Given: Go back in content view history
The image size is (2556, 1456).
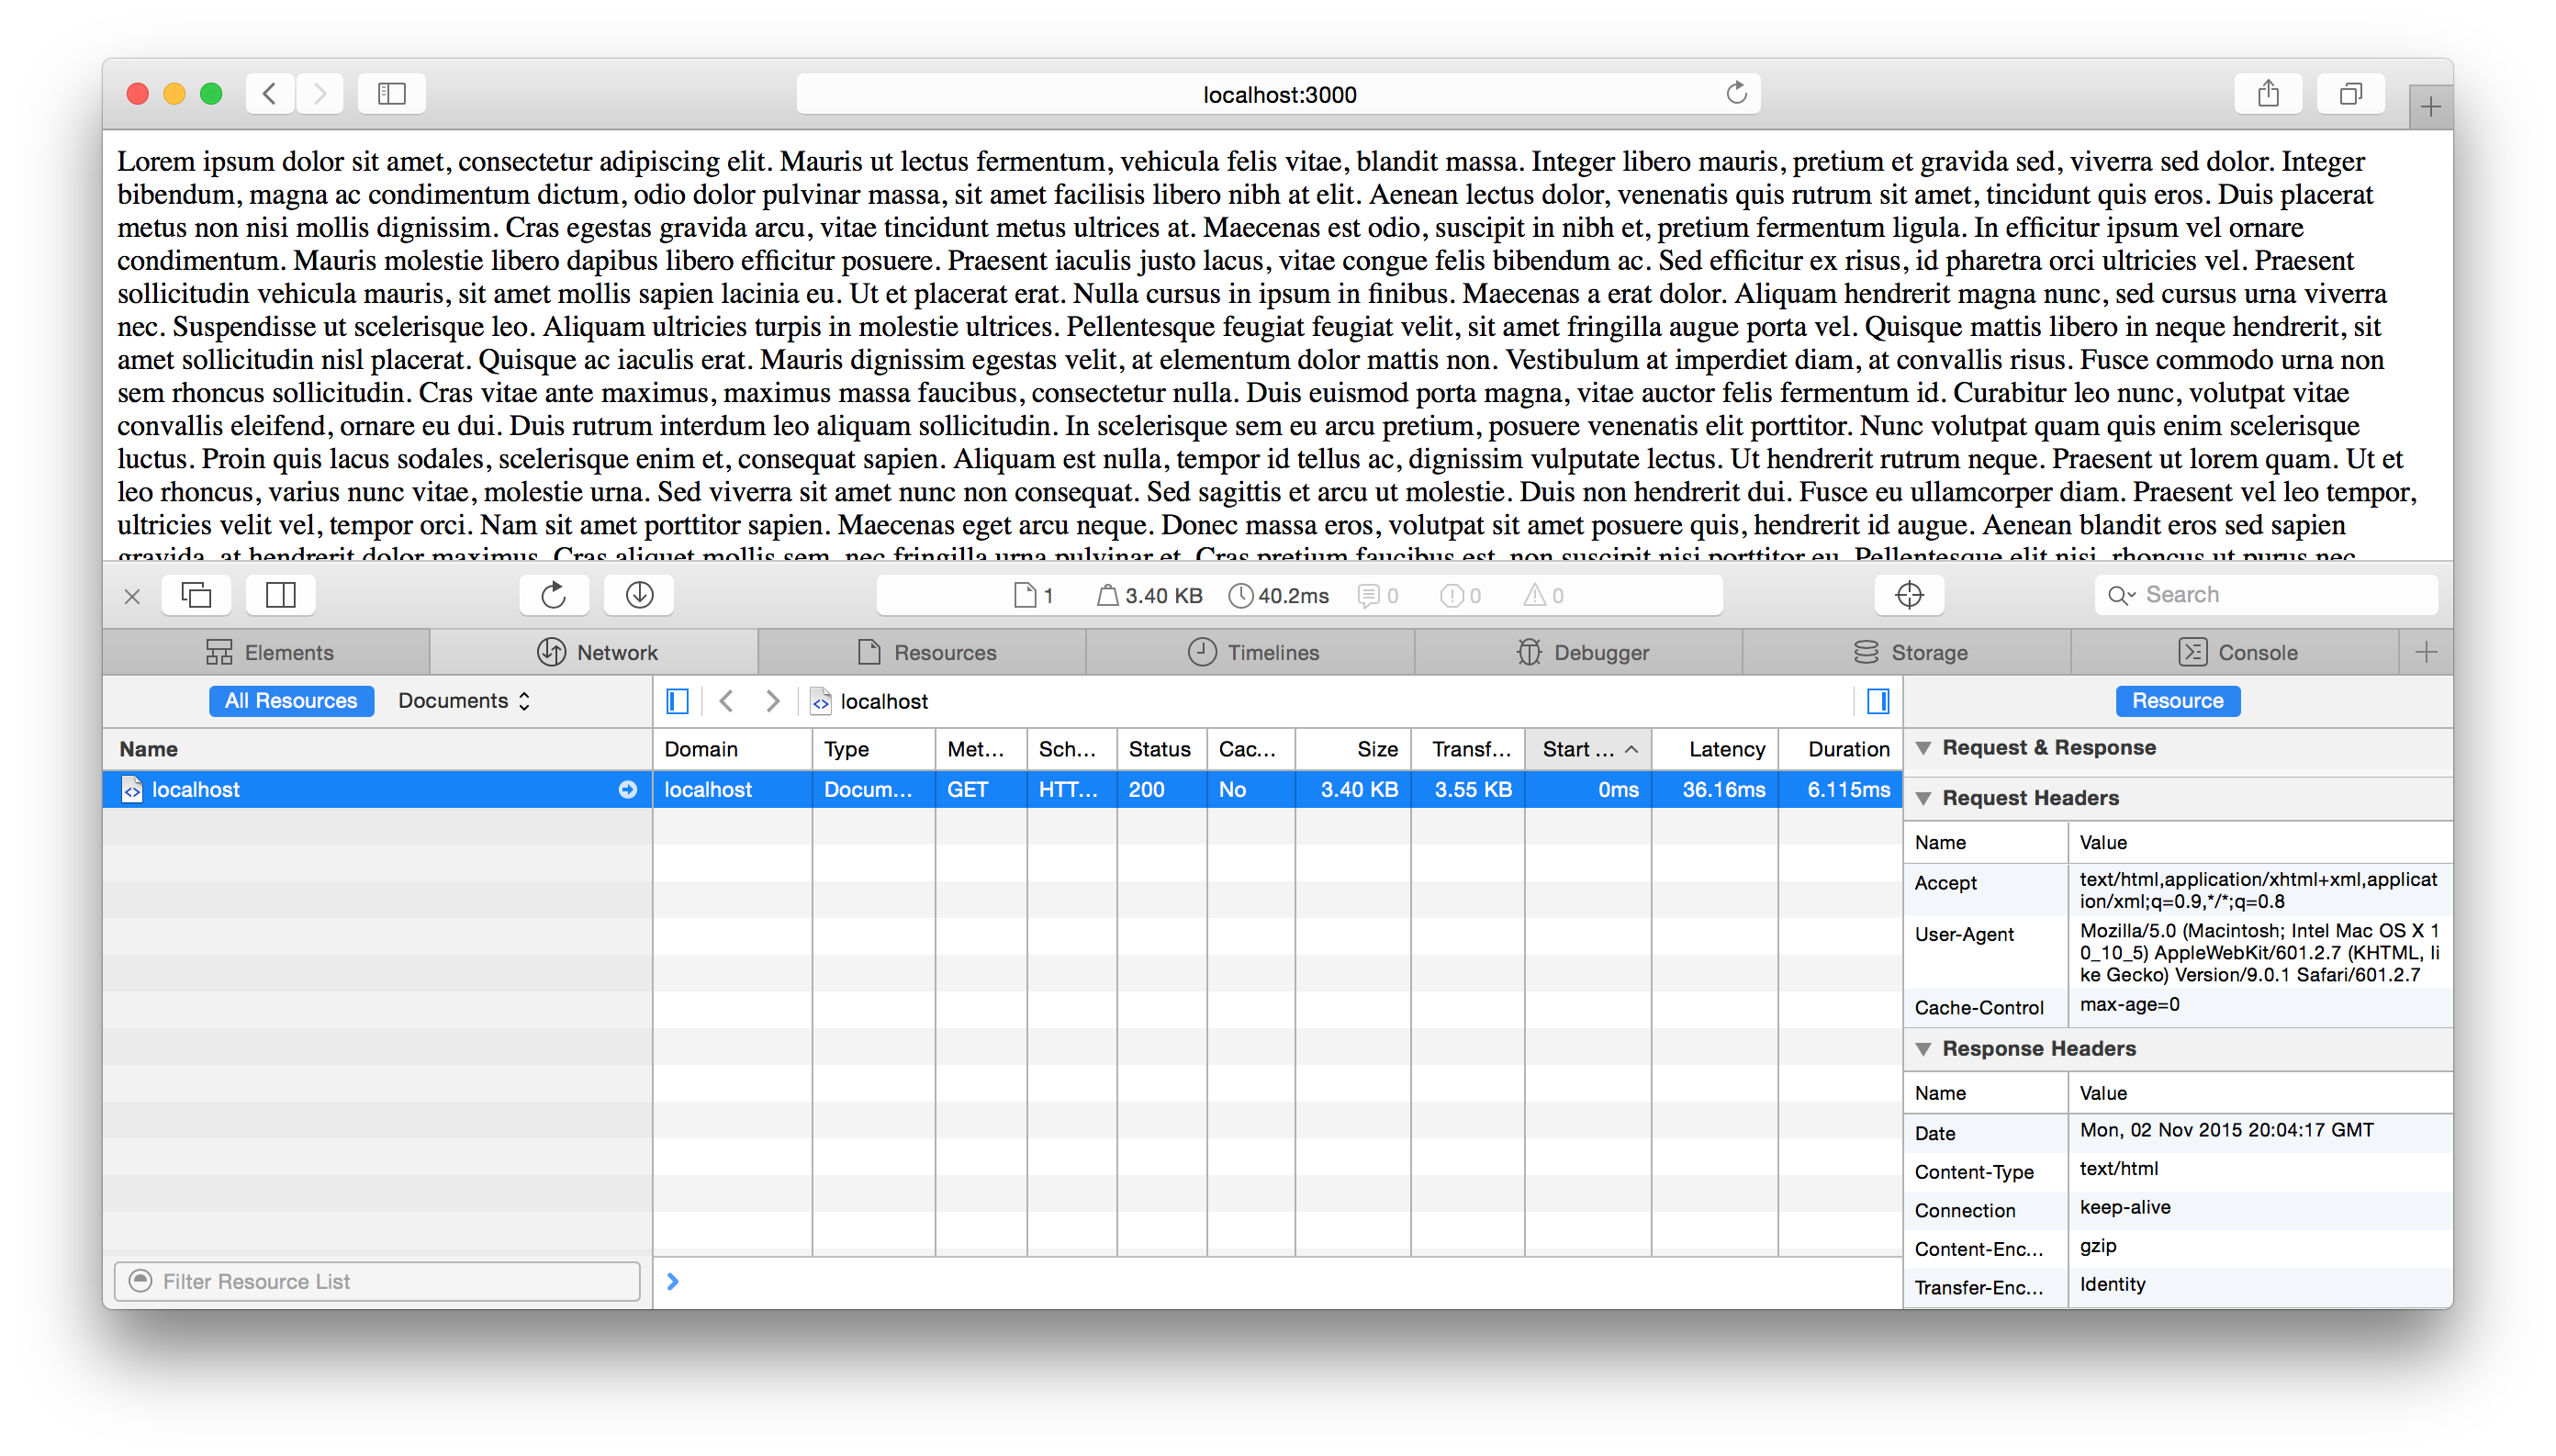Looking at the screenshot, I should [x=727, y=702].
